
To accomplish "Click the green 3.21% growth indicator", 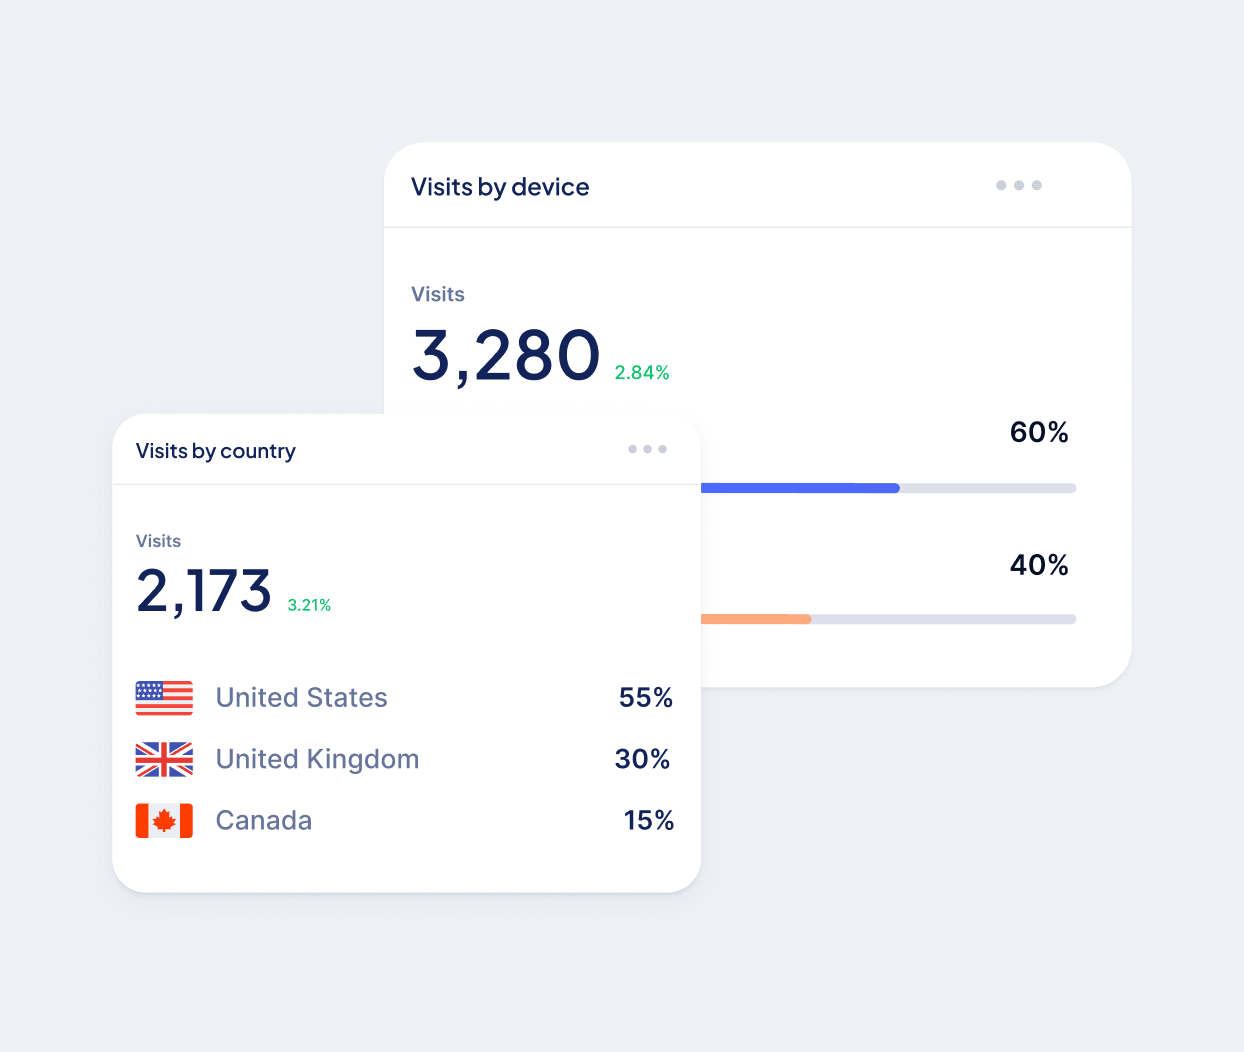I will click(309, 605).
